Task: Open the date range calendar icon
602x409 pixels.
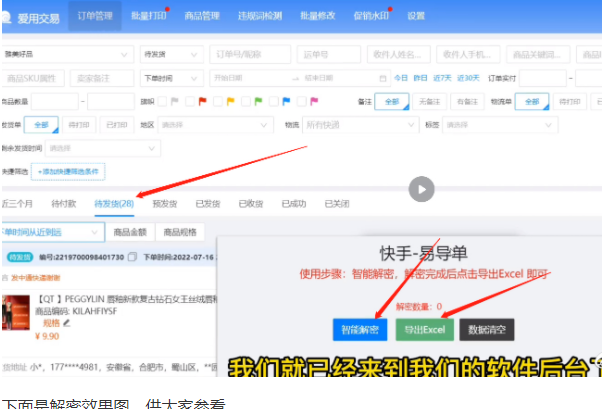Action: 382,78
